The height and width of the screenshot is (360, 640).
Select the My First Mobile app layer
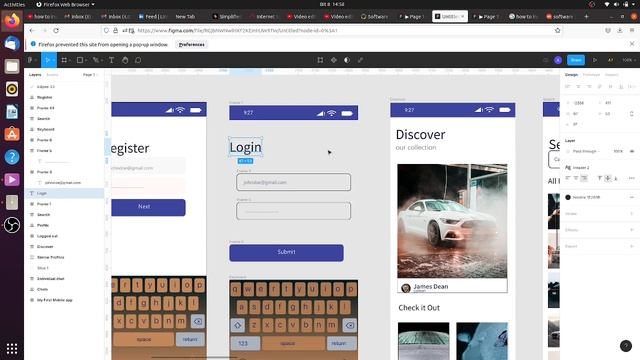(55, 300)
